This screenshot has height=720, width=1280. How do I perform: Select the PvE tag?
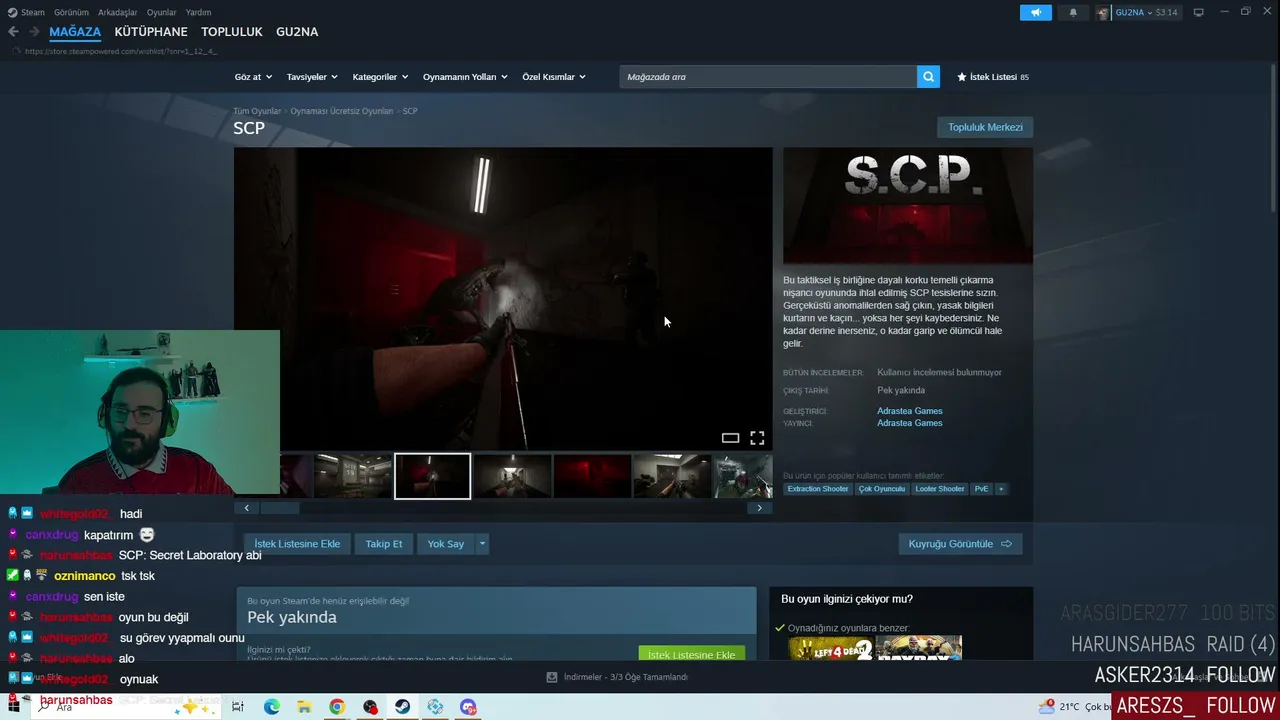(981, 489)
